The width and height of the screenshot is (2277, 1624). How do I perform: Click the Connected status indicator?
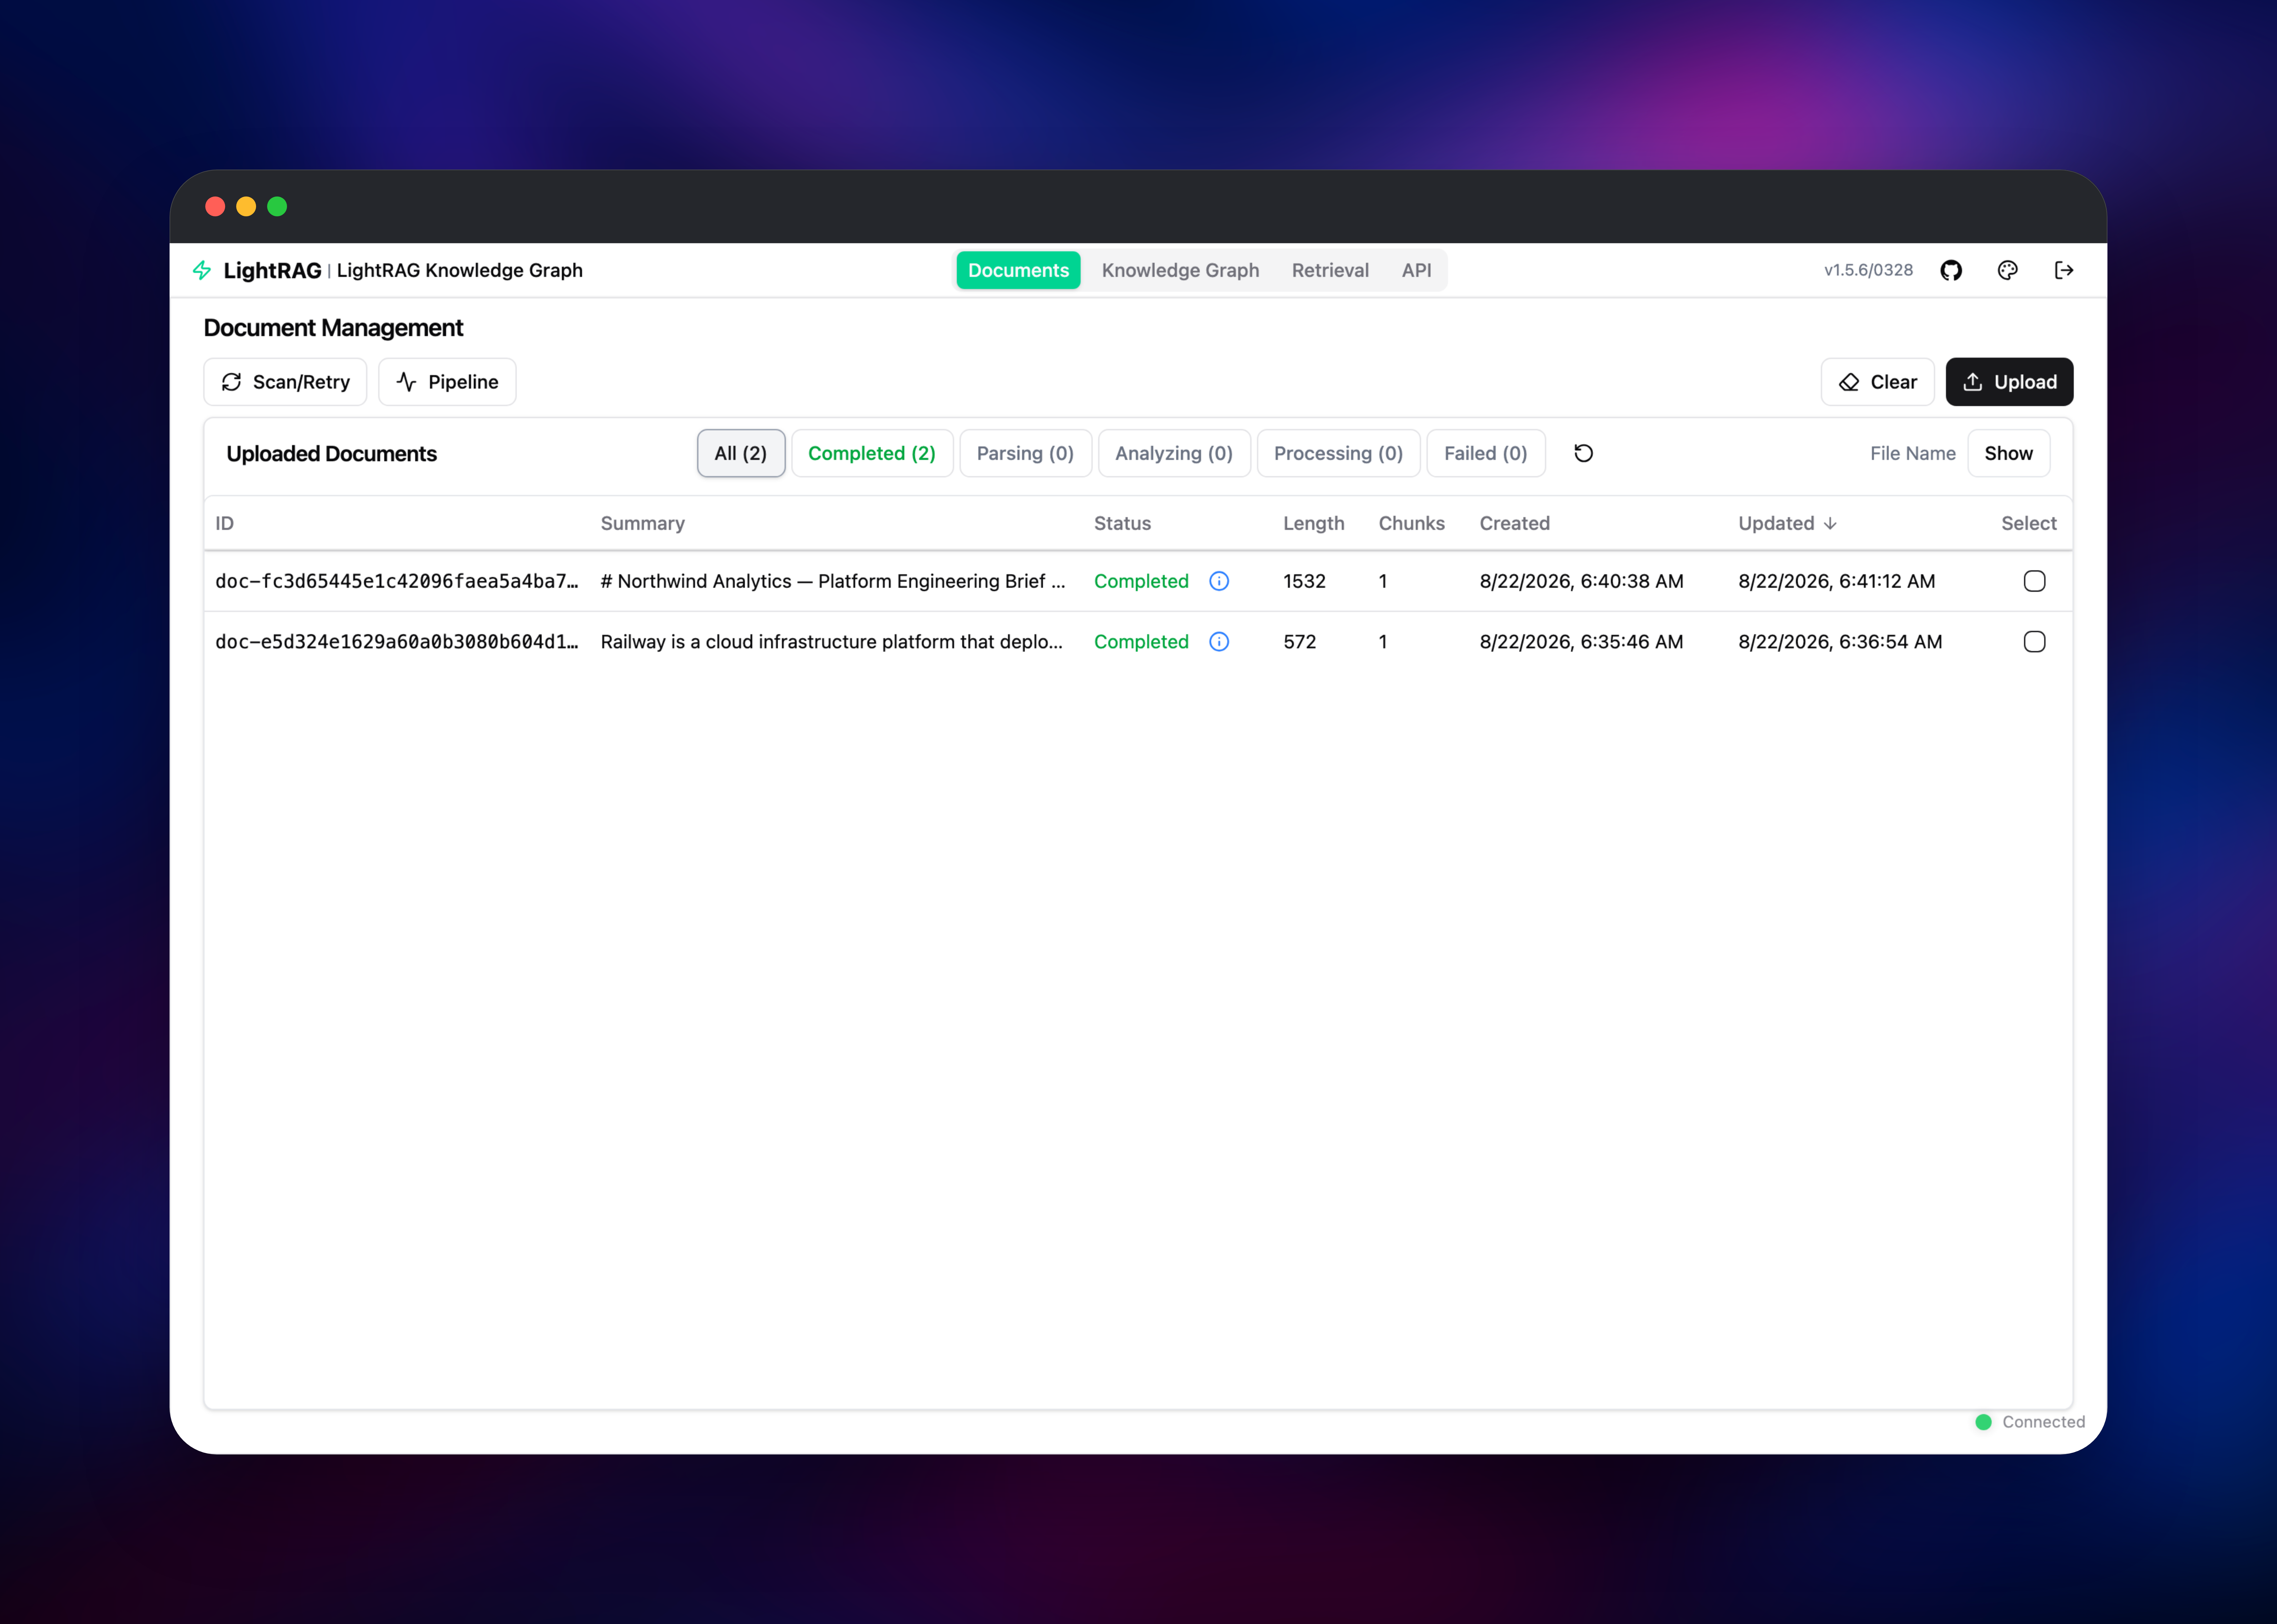coord(2030,1422)
